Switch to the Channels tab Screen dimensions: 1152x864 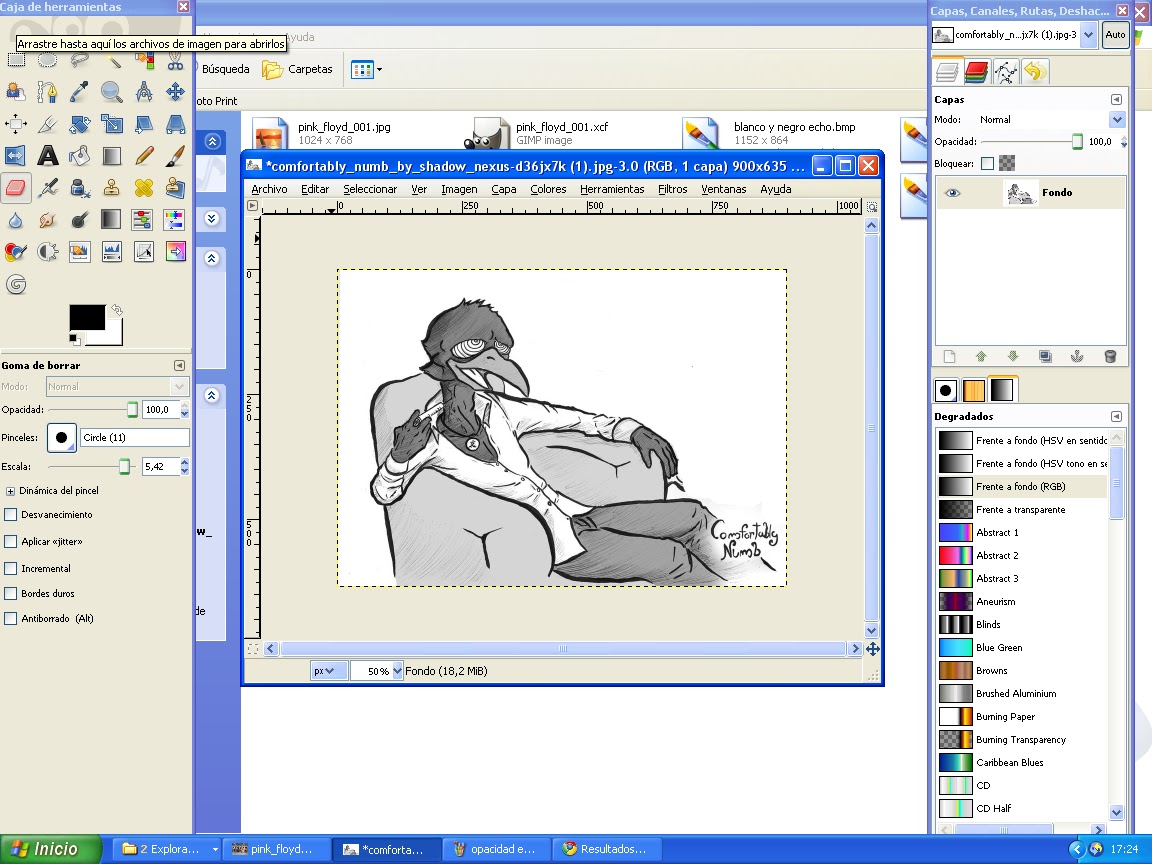coord(976,72)
